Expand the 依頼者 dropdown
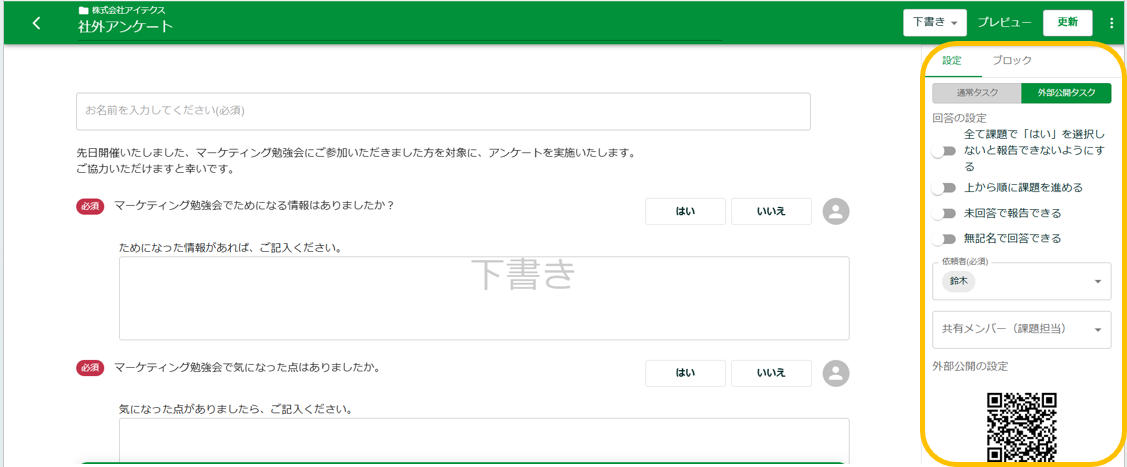Viewport: 1127px width, 467px height. pyautogui.click(x=1098, y=282)
